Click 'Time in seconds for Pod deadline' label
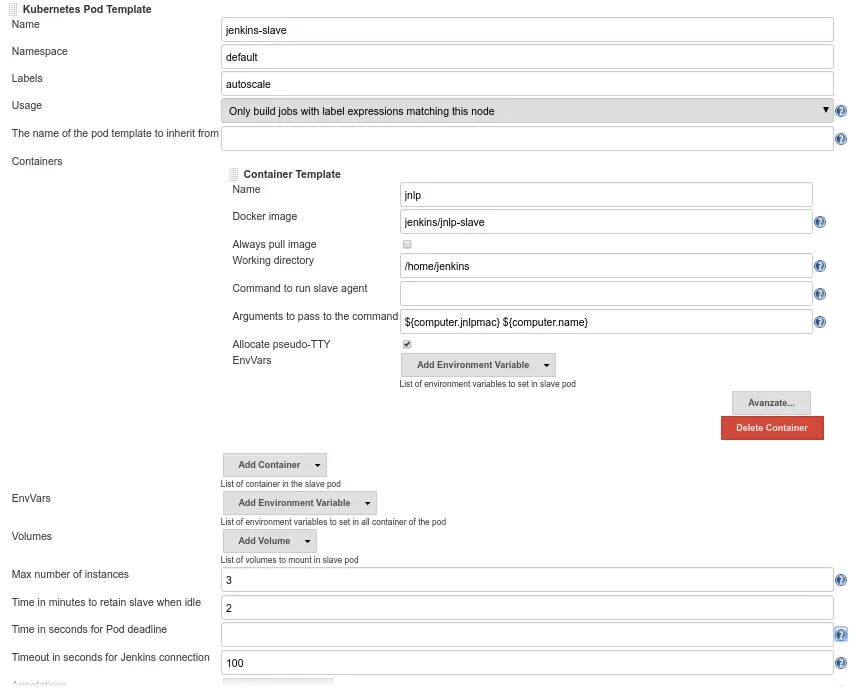Viewport: 857px width, 691px height. point(89,629)
